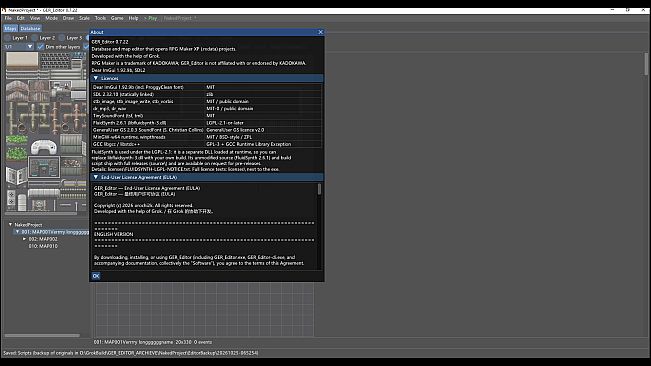651x366 pixels.
Task: Click 'GPL-3 + GCC Runtime Library Exception' cell
Action: 248,144
